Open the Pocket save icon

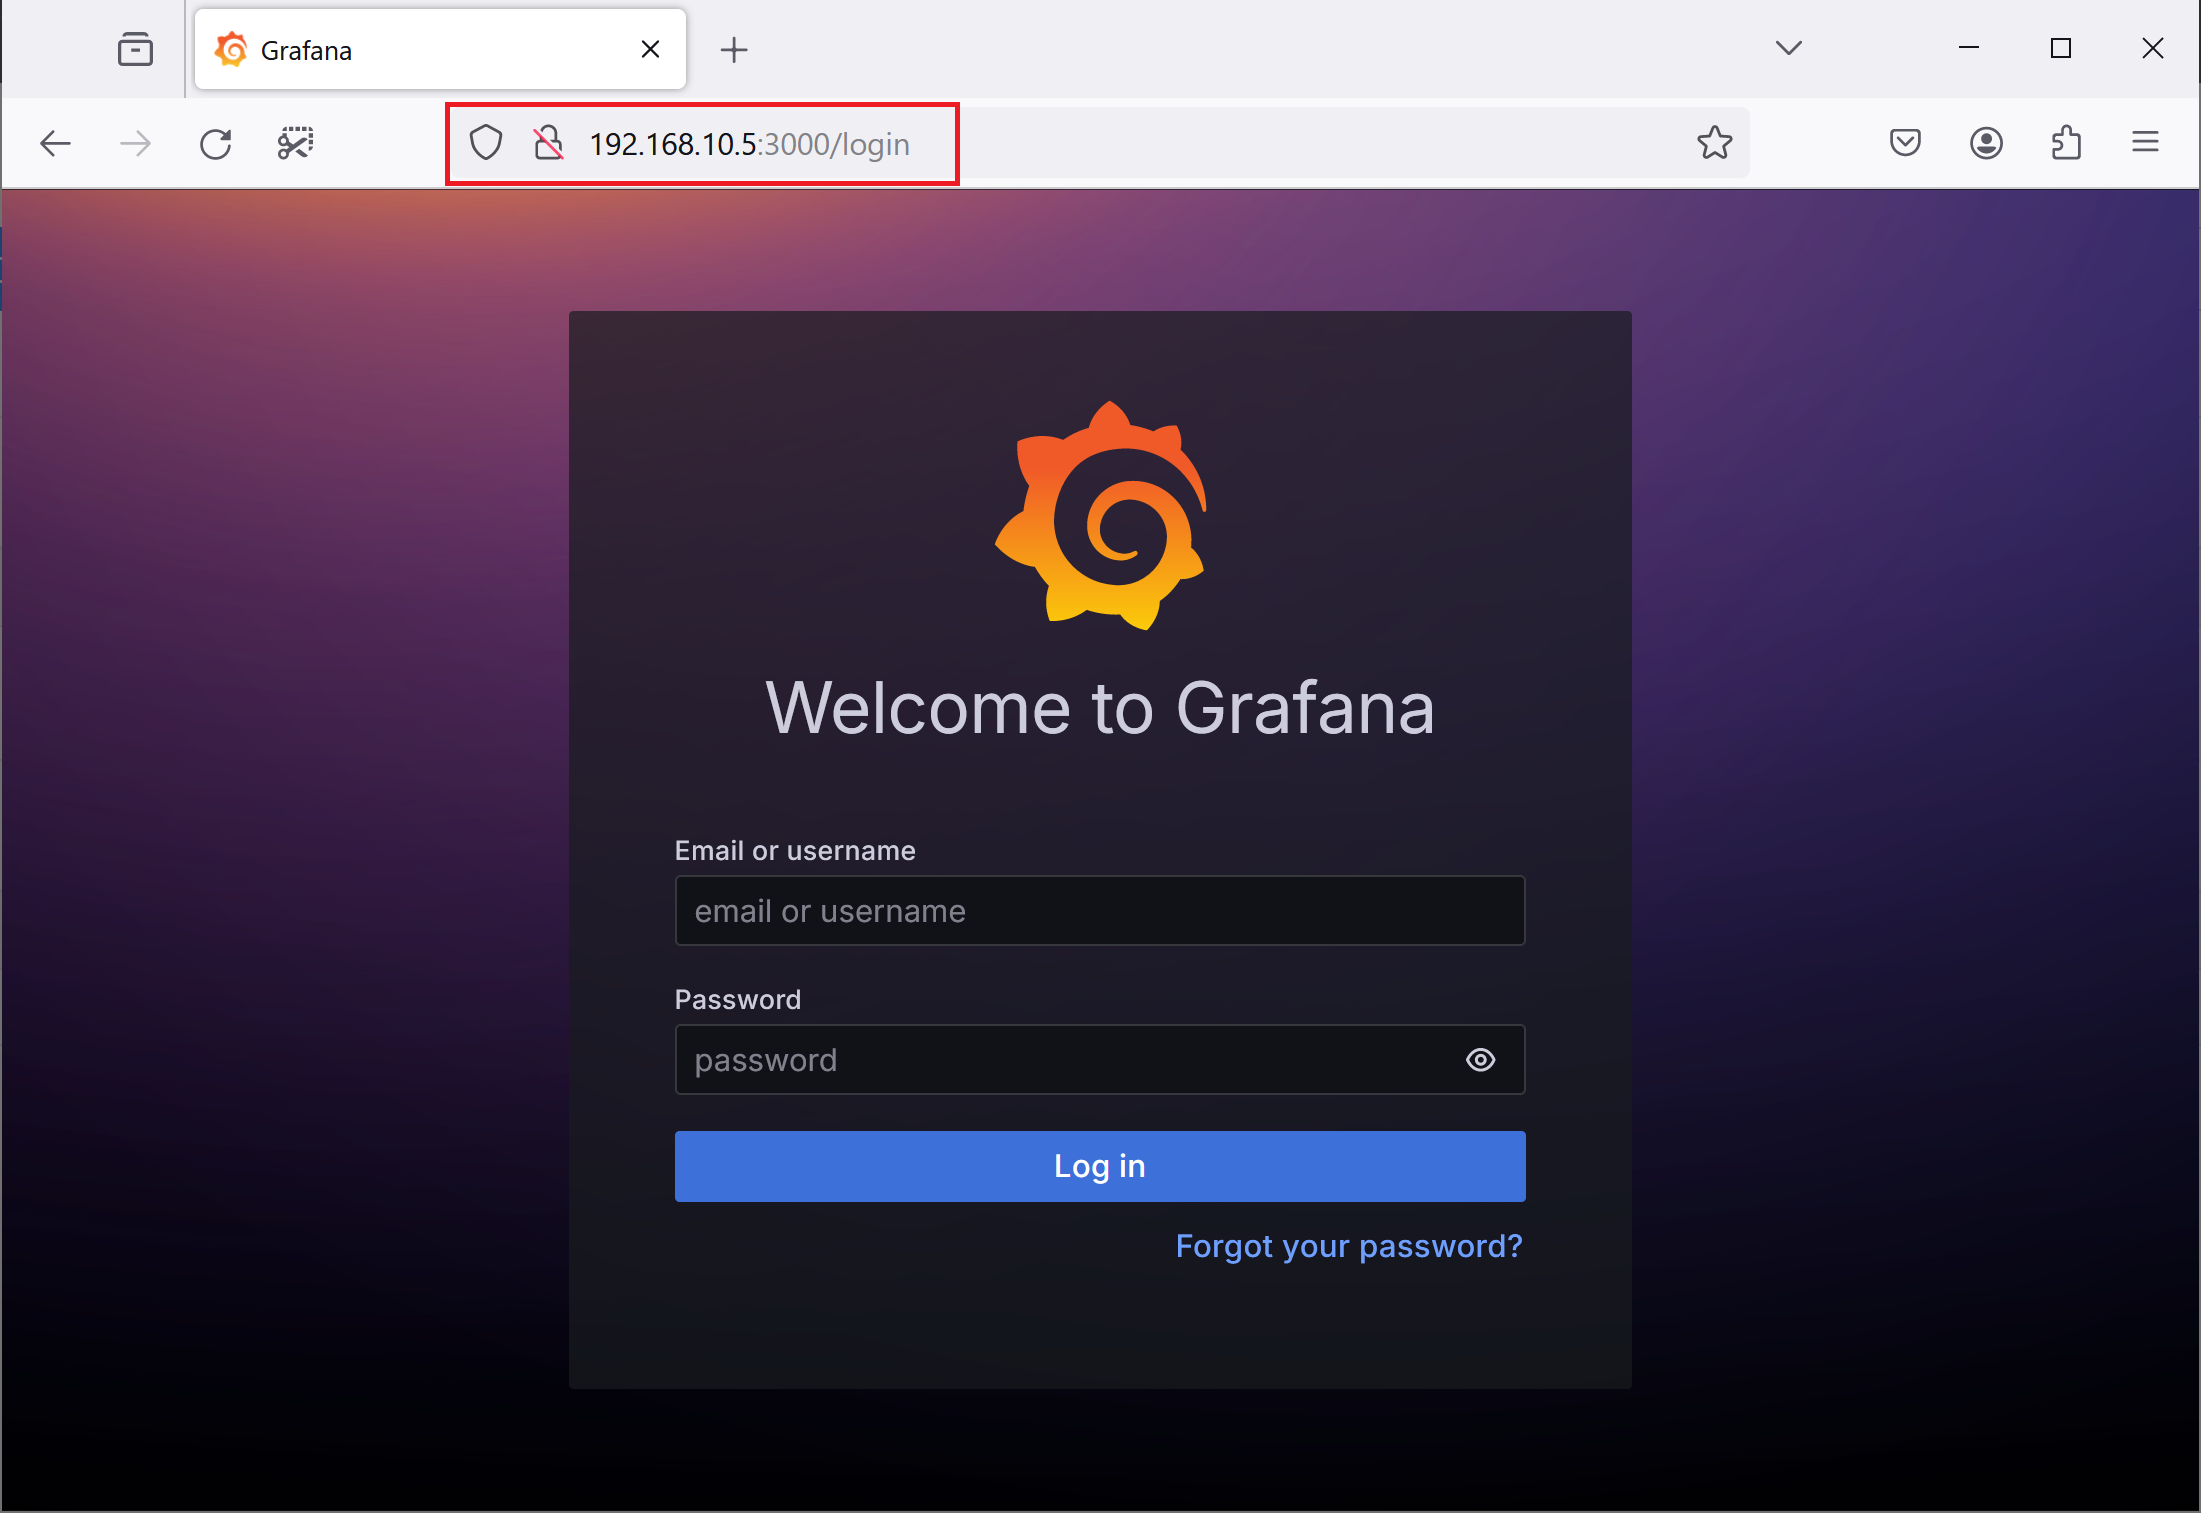(1905, 143)
